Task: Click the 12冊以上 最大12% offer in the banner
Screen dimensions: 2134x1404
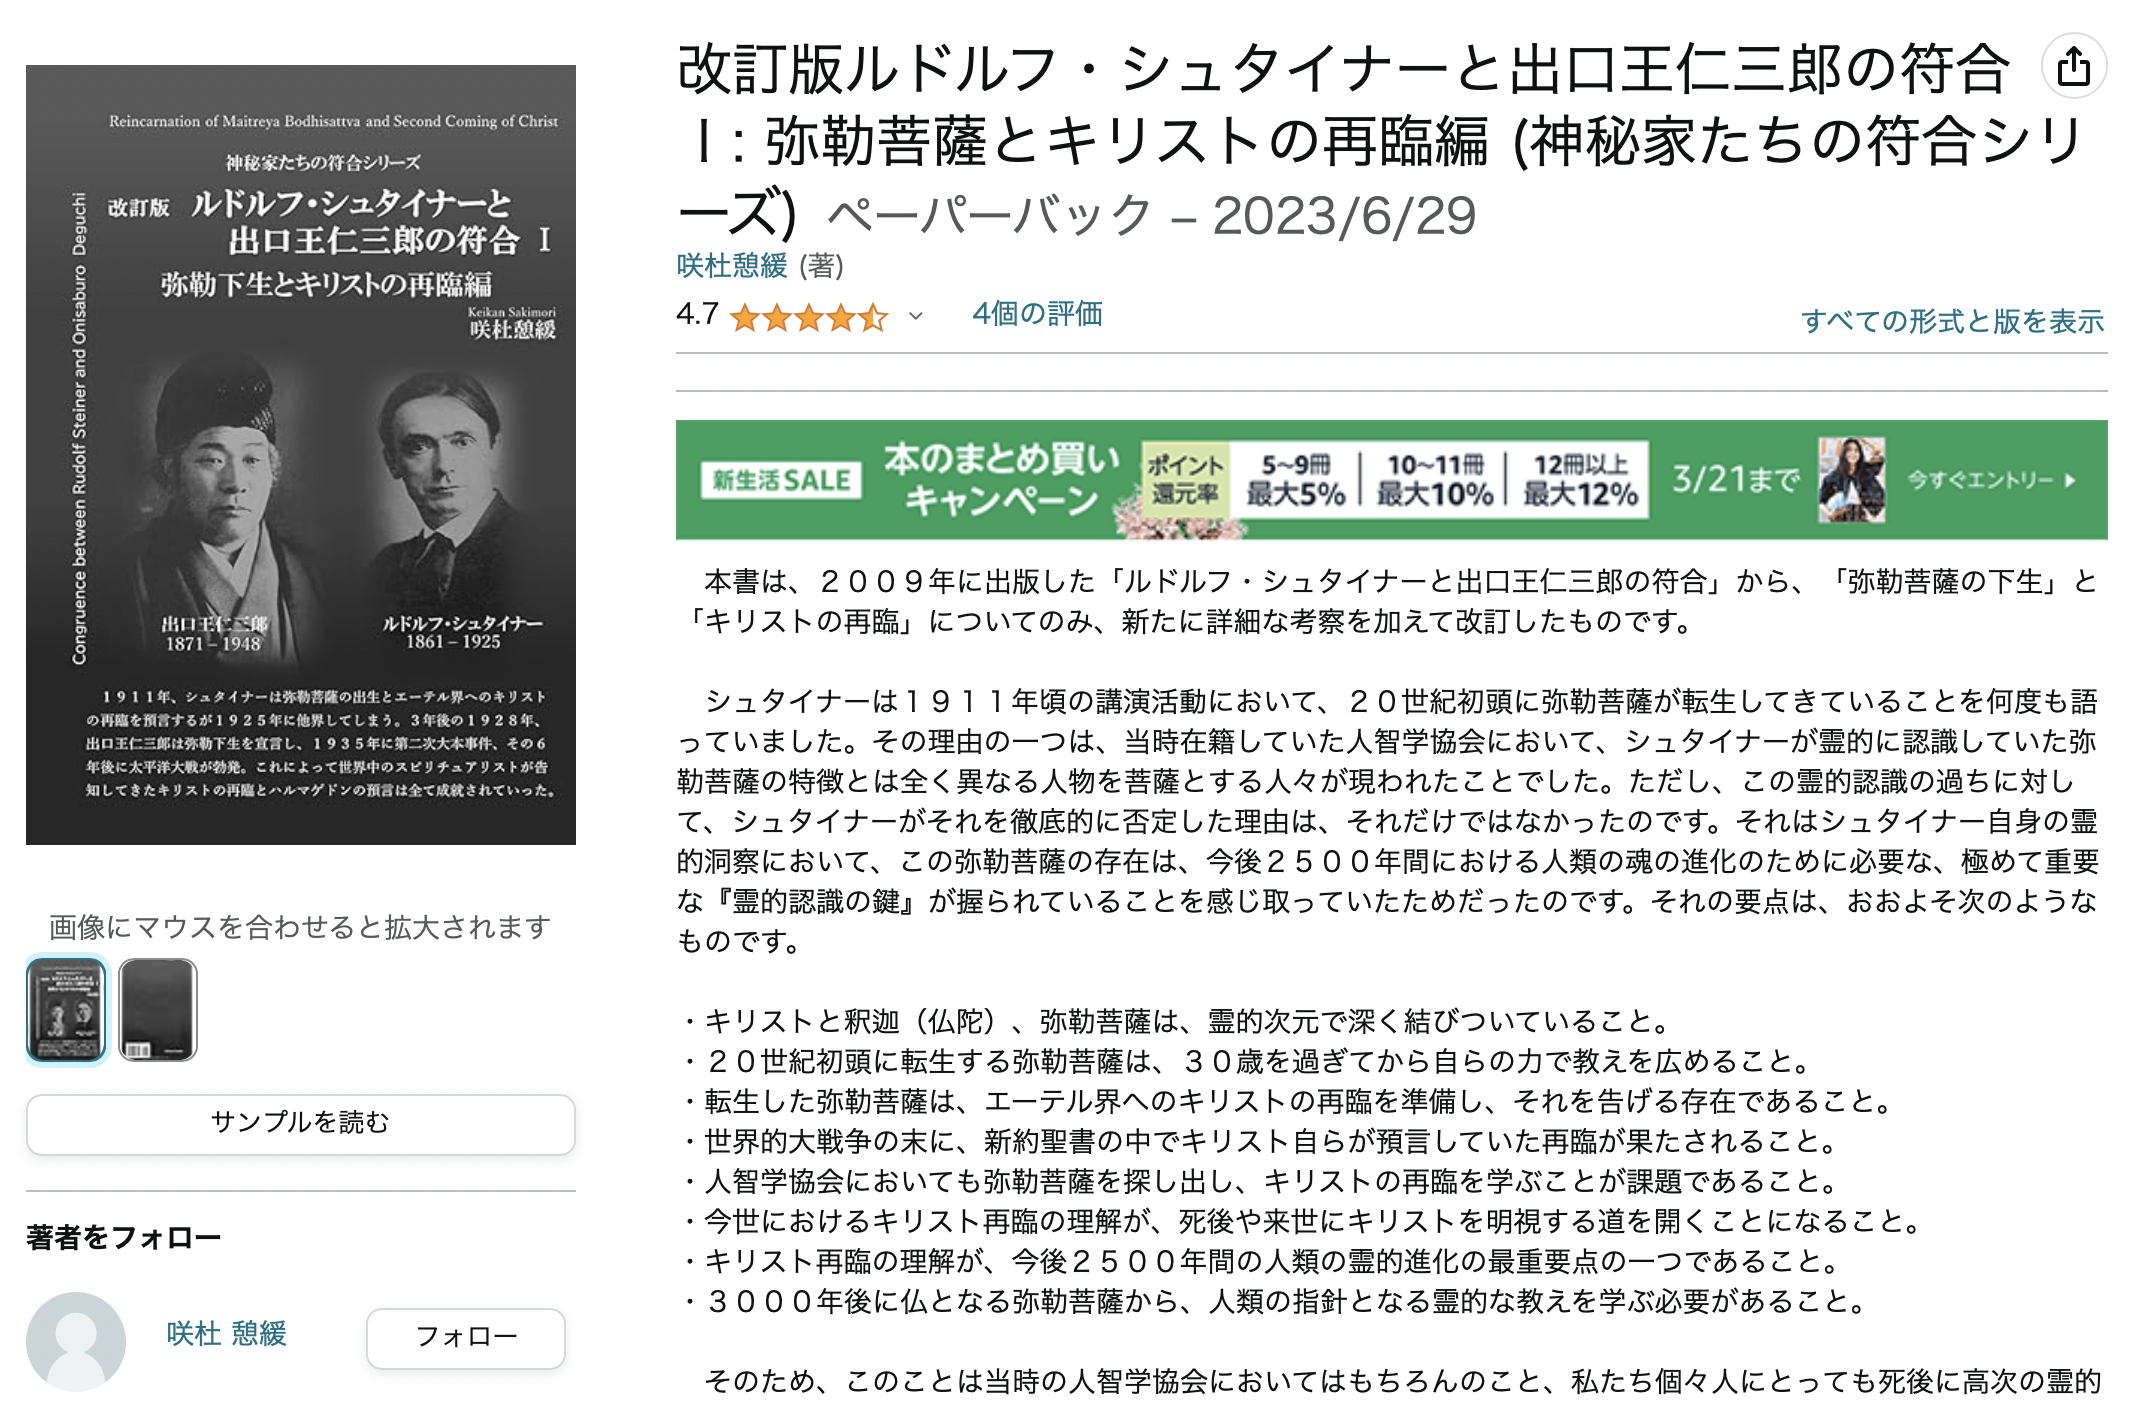Action: click(1580, 480)
